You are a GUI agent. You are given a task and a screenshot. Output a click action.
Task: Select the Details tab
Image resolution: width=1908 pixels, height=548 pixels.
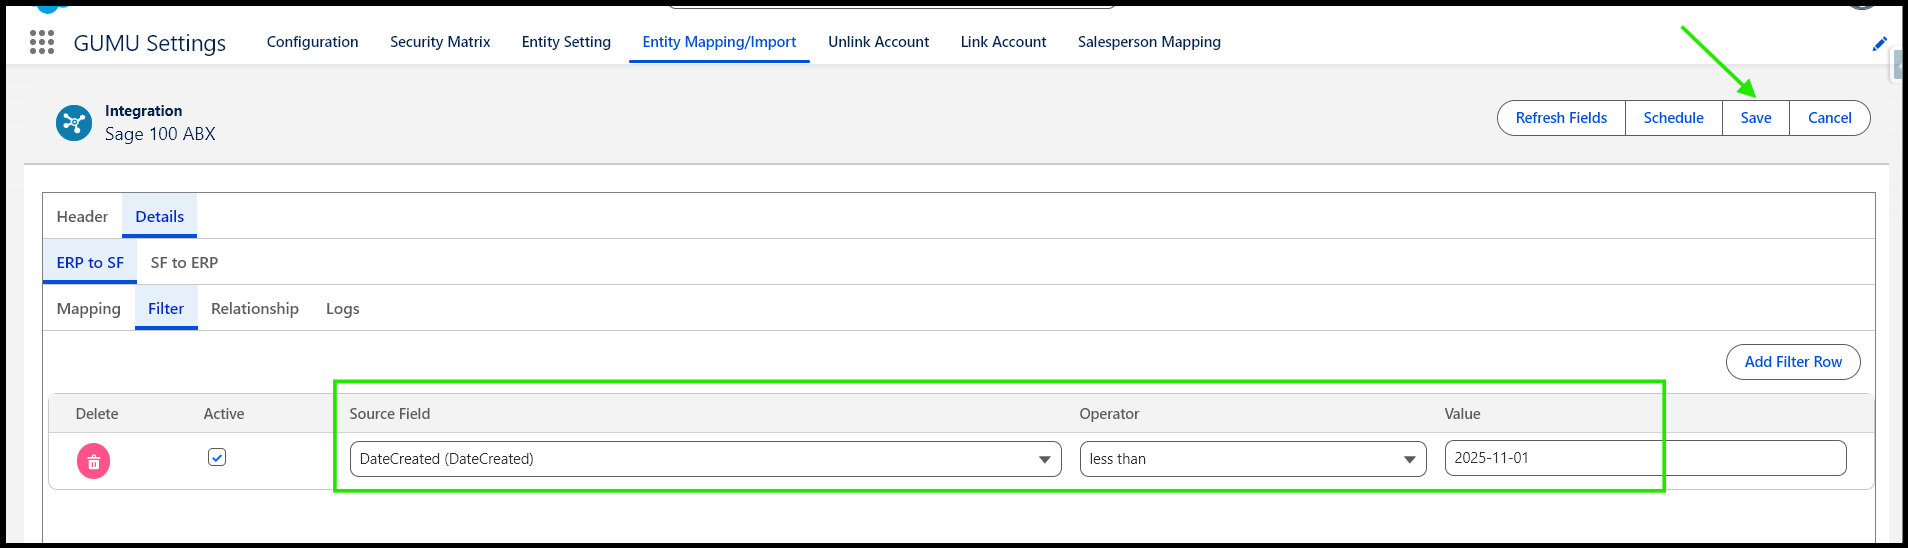tap(160, 217)
